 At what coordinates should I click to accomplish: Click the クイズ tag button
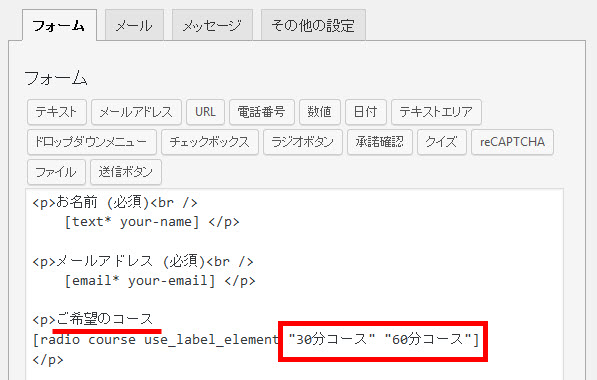[x=442, y=142]
